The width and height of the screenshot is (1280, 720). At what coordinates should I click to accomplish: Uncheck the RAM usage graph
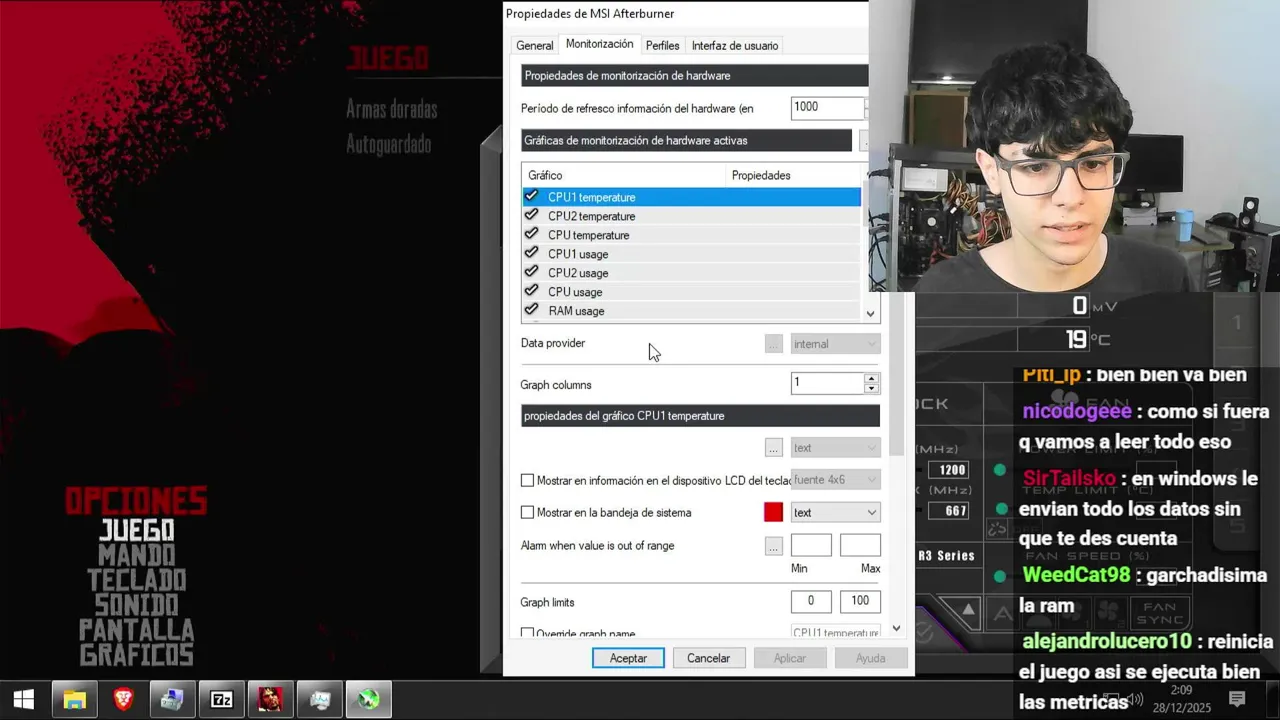point(531,310)
